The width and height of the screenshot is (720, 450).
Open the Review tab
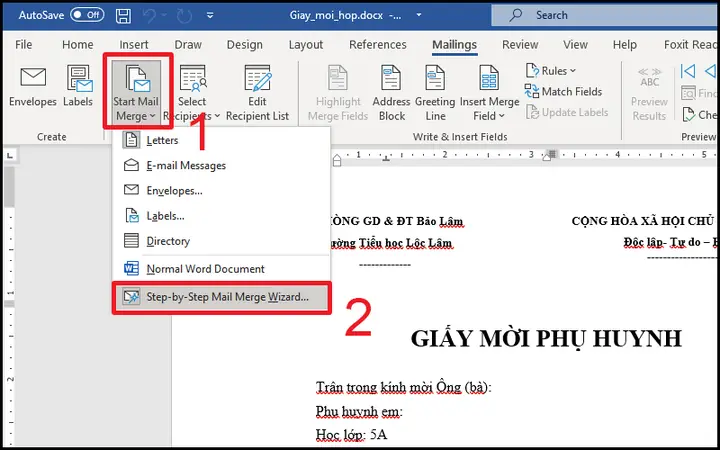[520, 45]
